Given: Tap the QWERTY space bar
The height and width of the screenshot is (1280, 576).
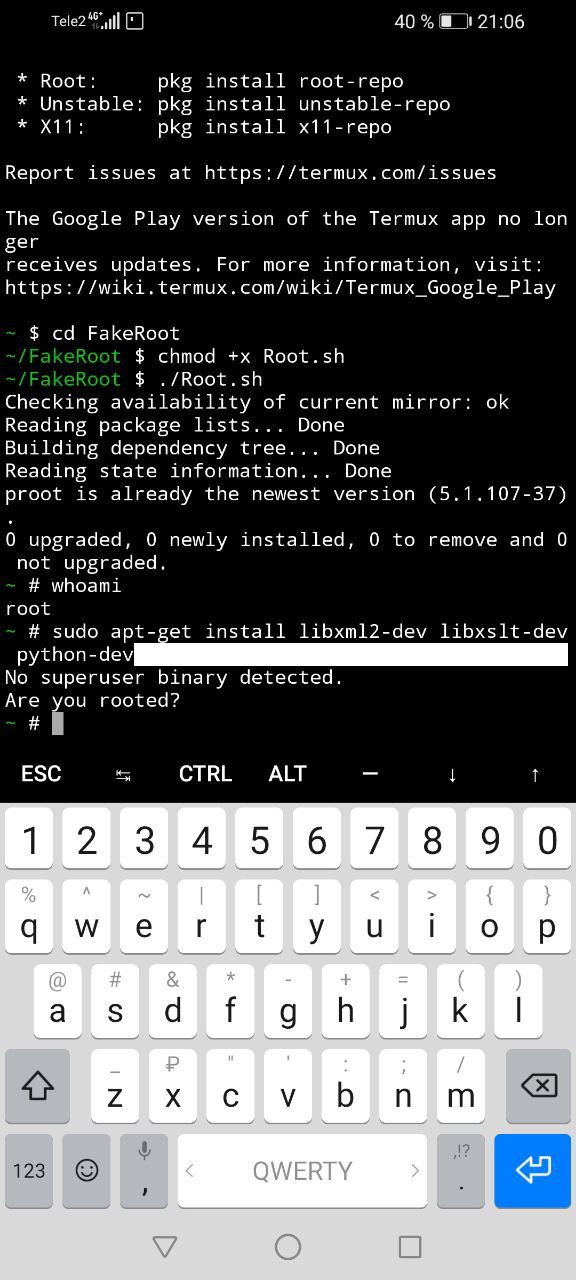Looking at the screenshot, I should pyautogui.click(x=302, y=1170).
